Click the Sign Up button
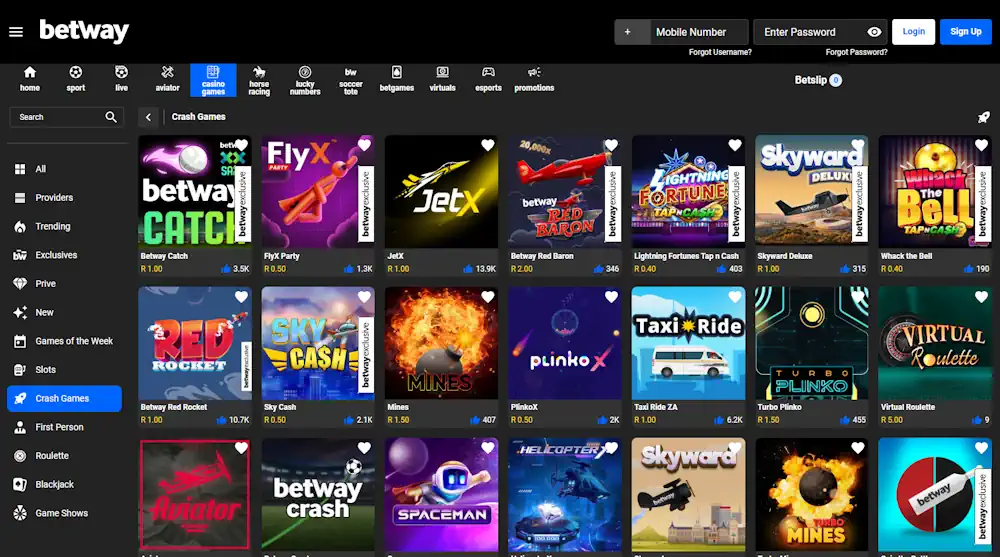Screen dimensions: 1000x557 (966, 31)
